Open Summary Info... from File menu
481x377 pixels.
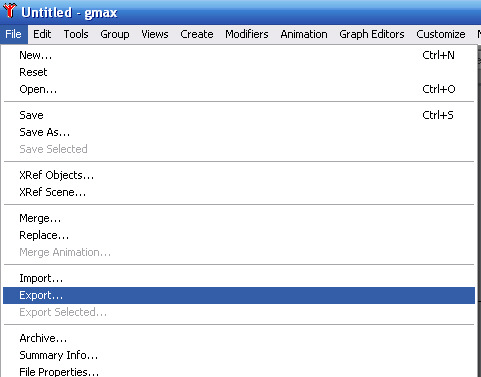click(x=239, y=355)
